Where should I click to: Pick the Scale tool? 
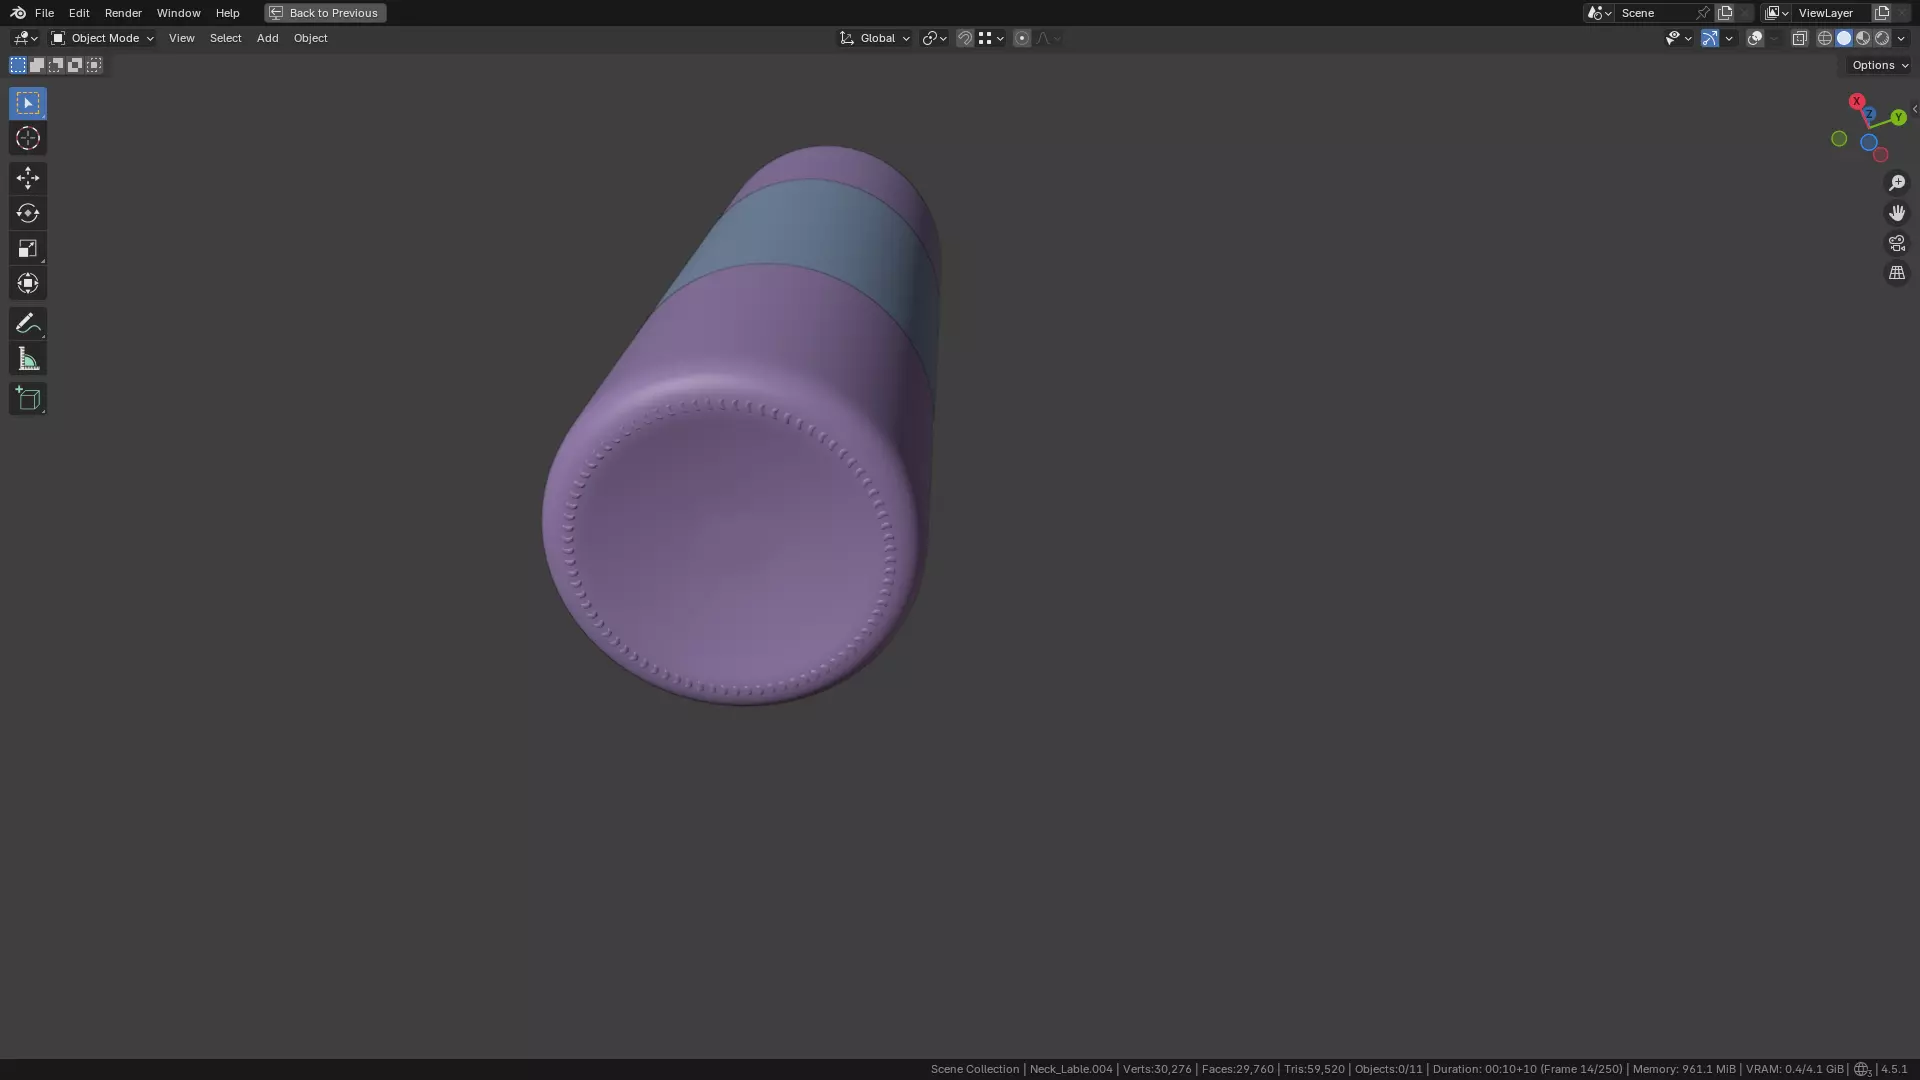[x=28, y=248]
